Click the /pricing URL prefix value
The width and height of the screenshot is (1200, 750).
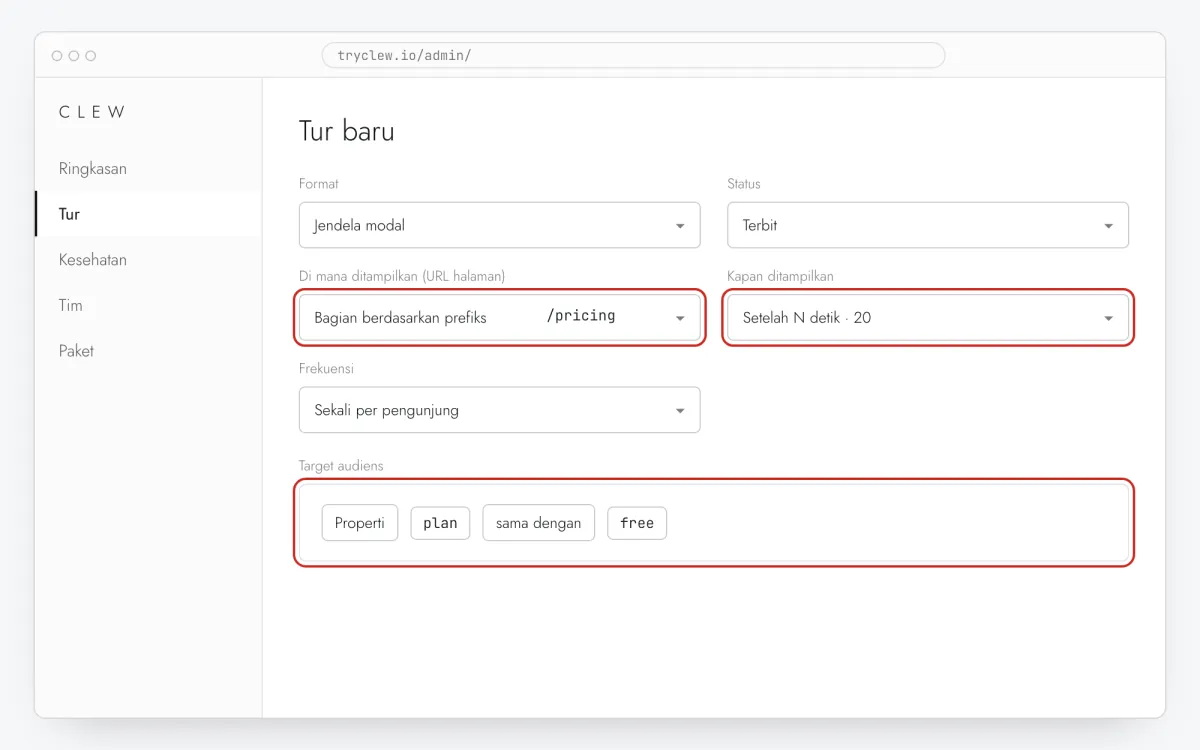[581, 316]
